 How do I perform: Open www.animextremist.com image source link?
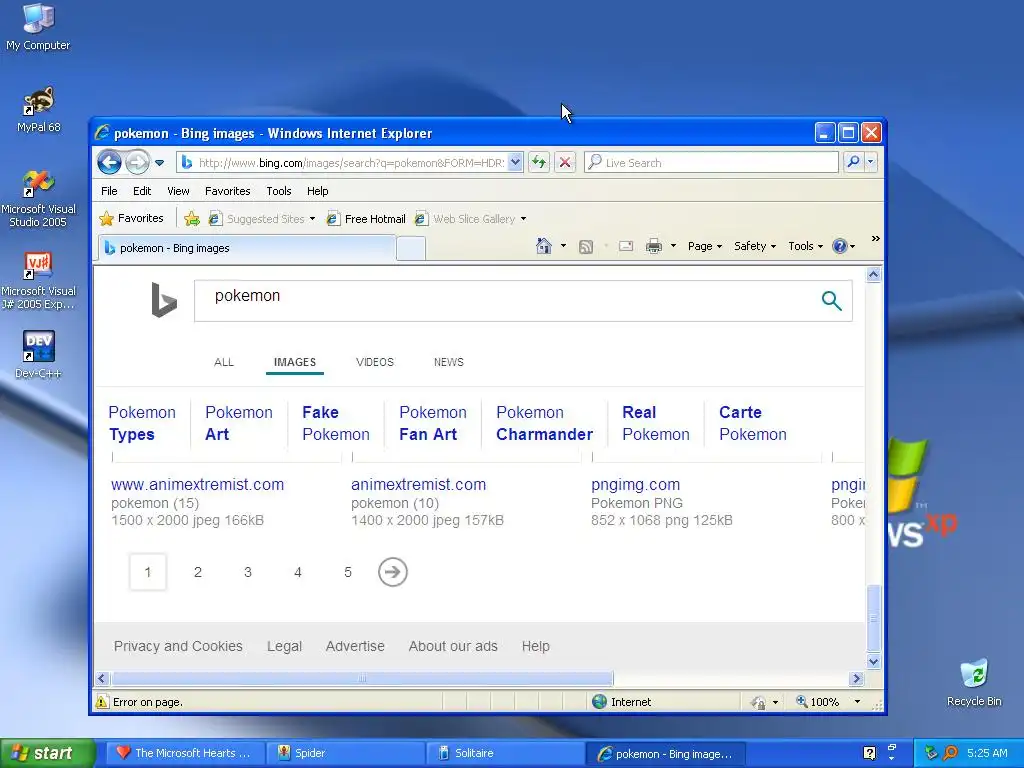197,485
